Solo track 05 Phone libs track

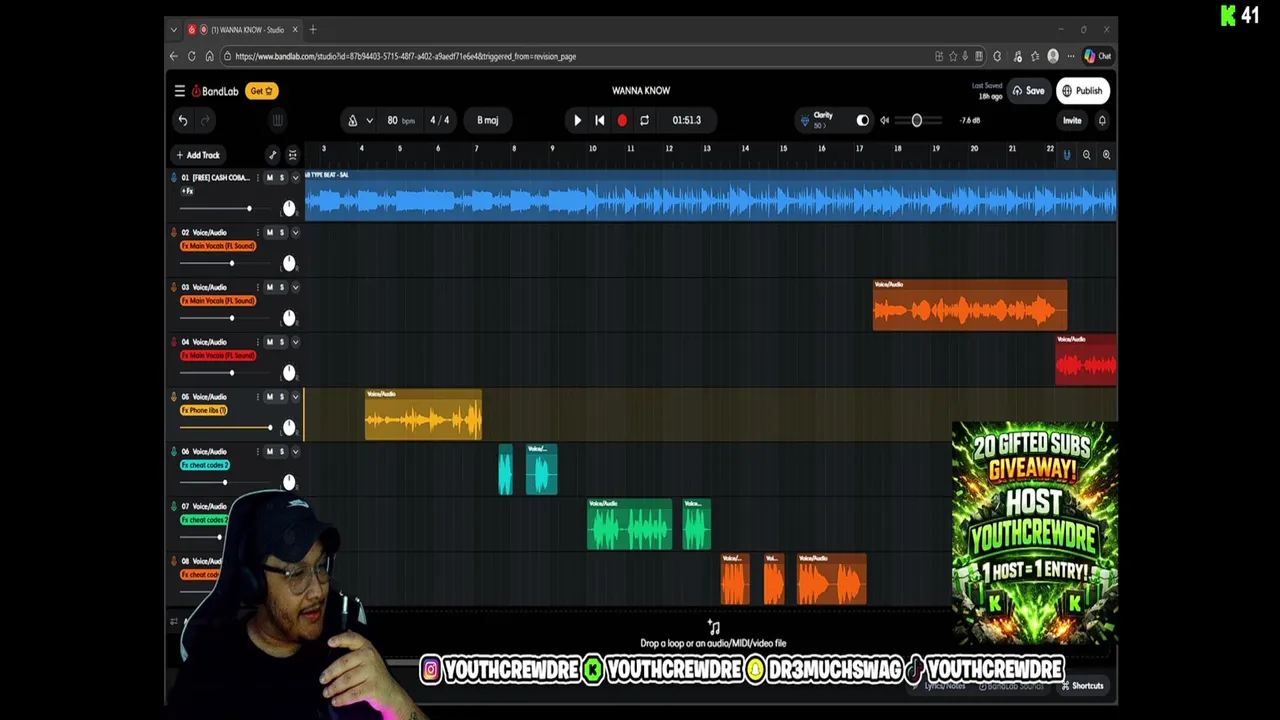pyautogui.click(x=281, y=397)
